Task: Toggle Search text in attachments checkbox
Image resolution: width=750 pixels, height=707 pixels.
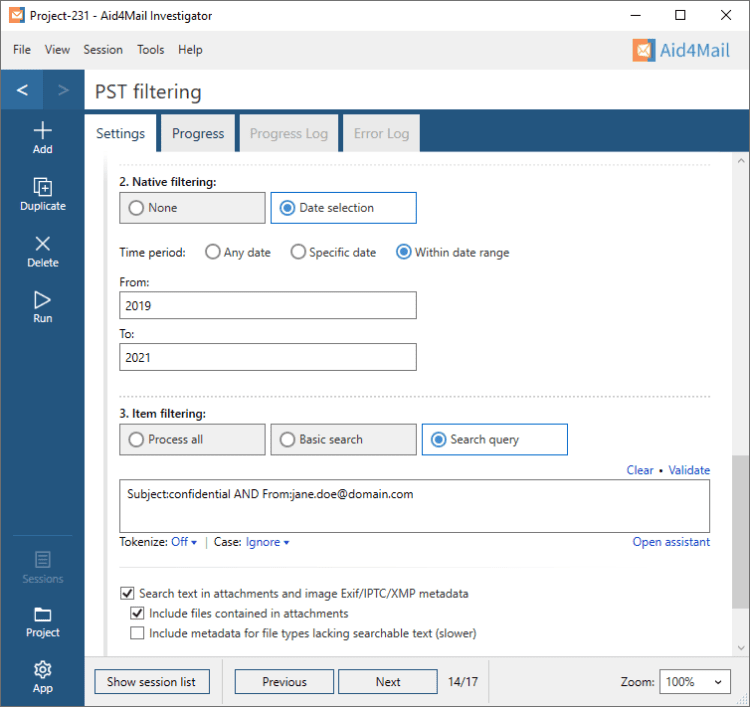Action: (127, 593)
